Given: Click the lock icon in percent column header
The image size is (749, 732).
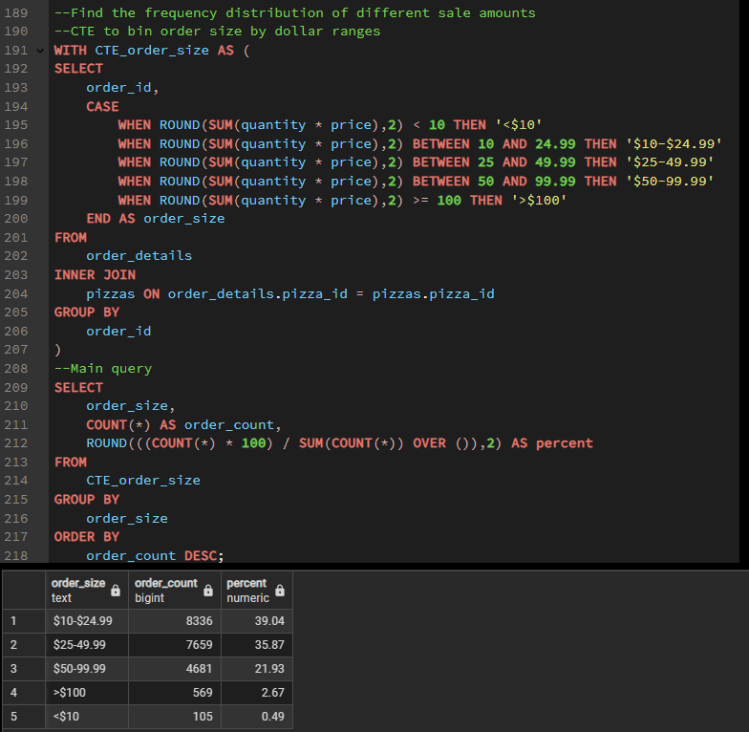Looking at the screenshot, I should 279,591.
